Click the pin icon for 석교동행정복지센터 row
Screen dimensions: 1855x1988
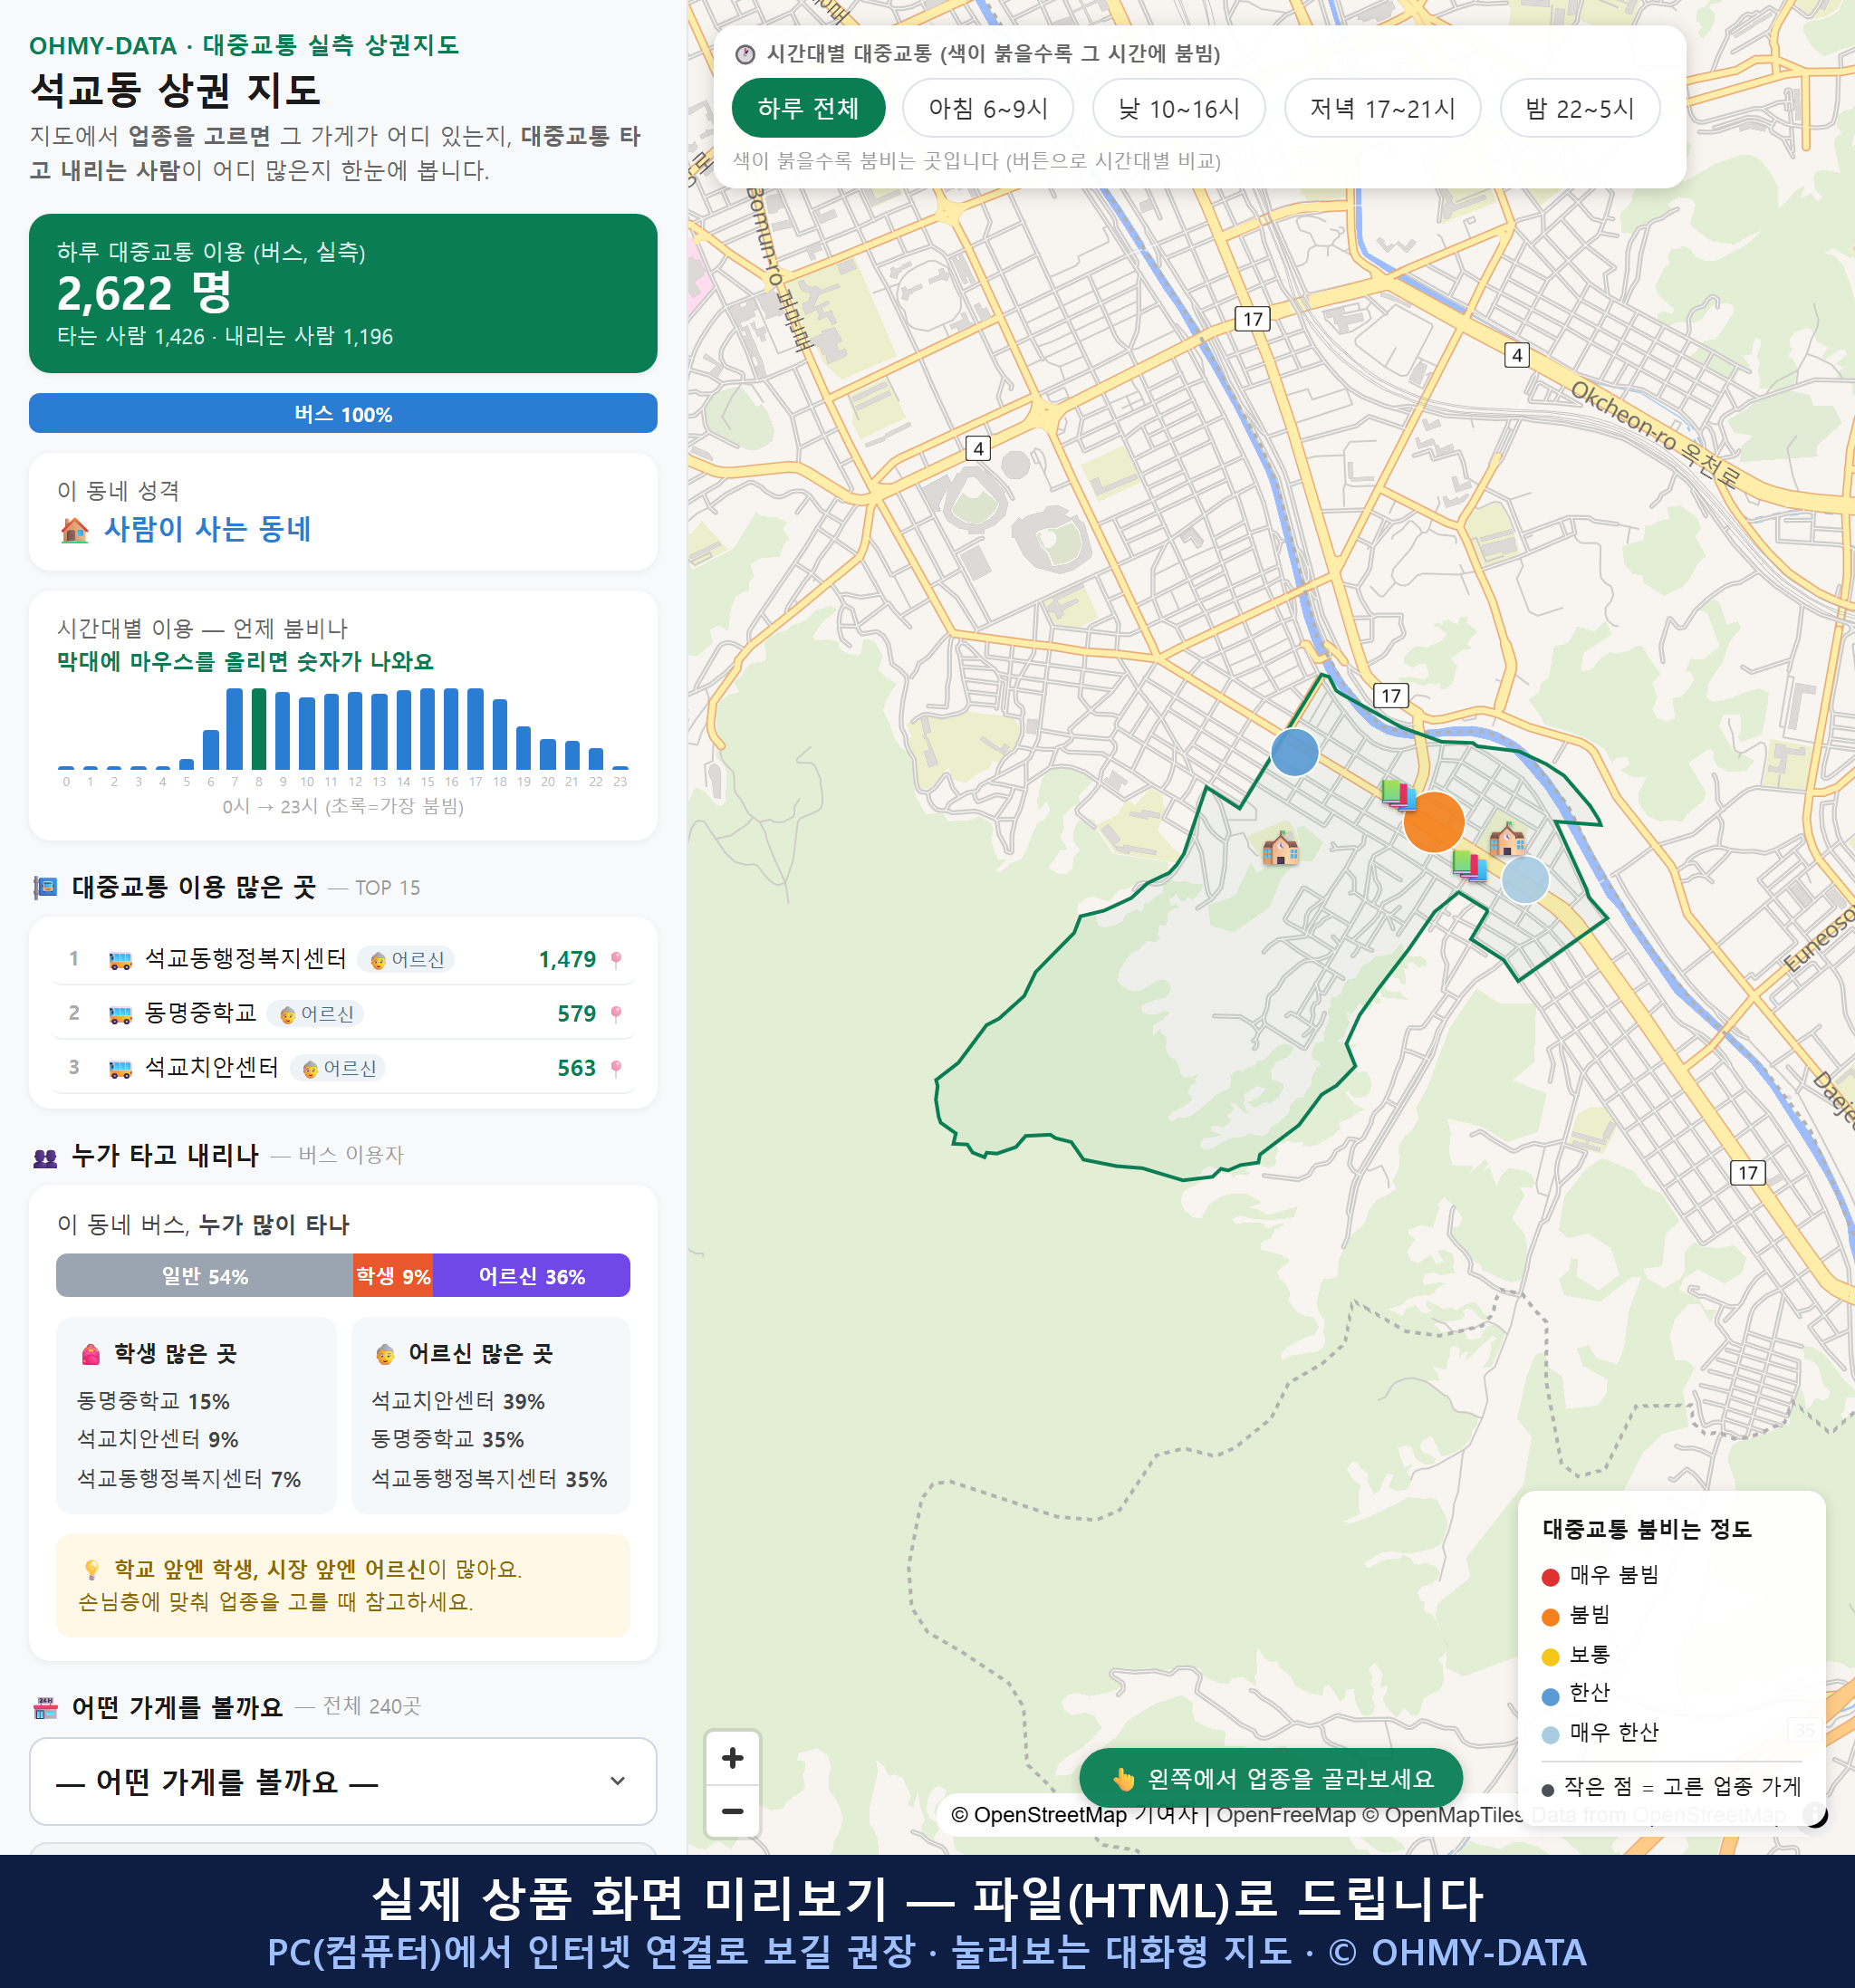coord(616,960)
